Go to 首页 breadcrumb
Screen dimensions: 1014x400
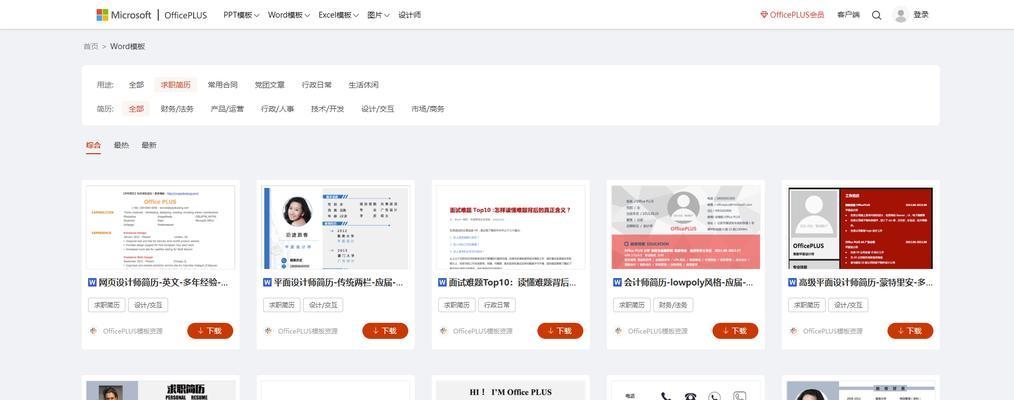point(91,47)
